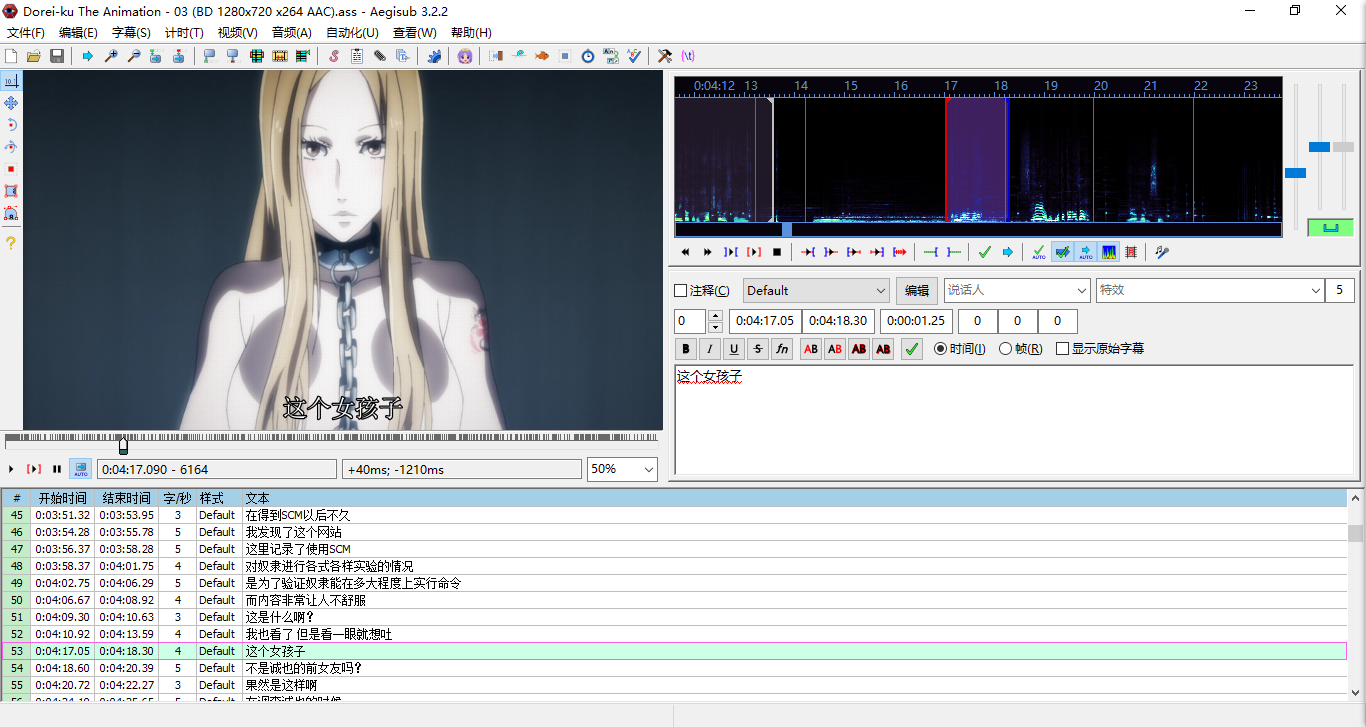Image resolution: width=1366 pixels, height=727 pixels.
Task: Set primary colour with first AB button
Action: (811, 349)
